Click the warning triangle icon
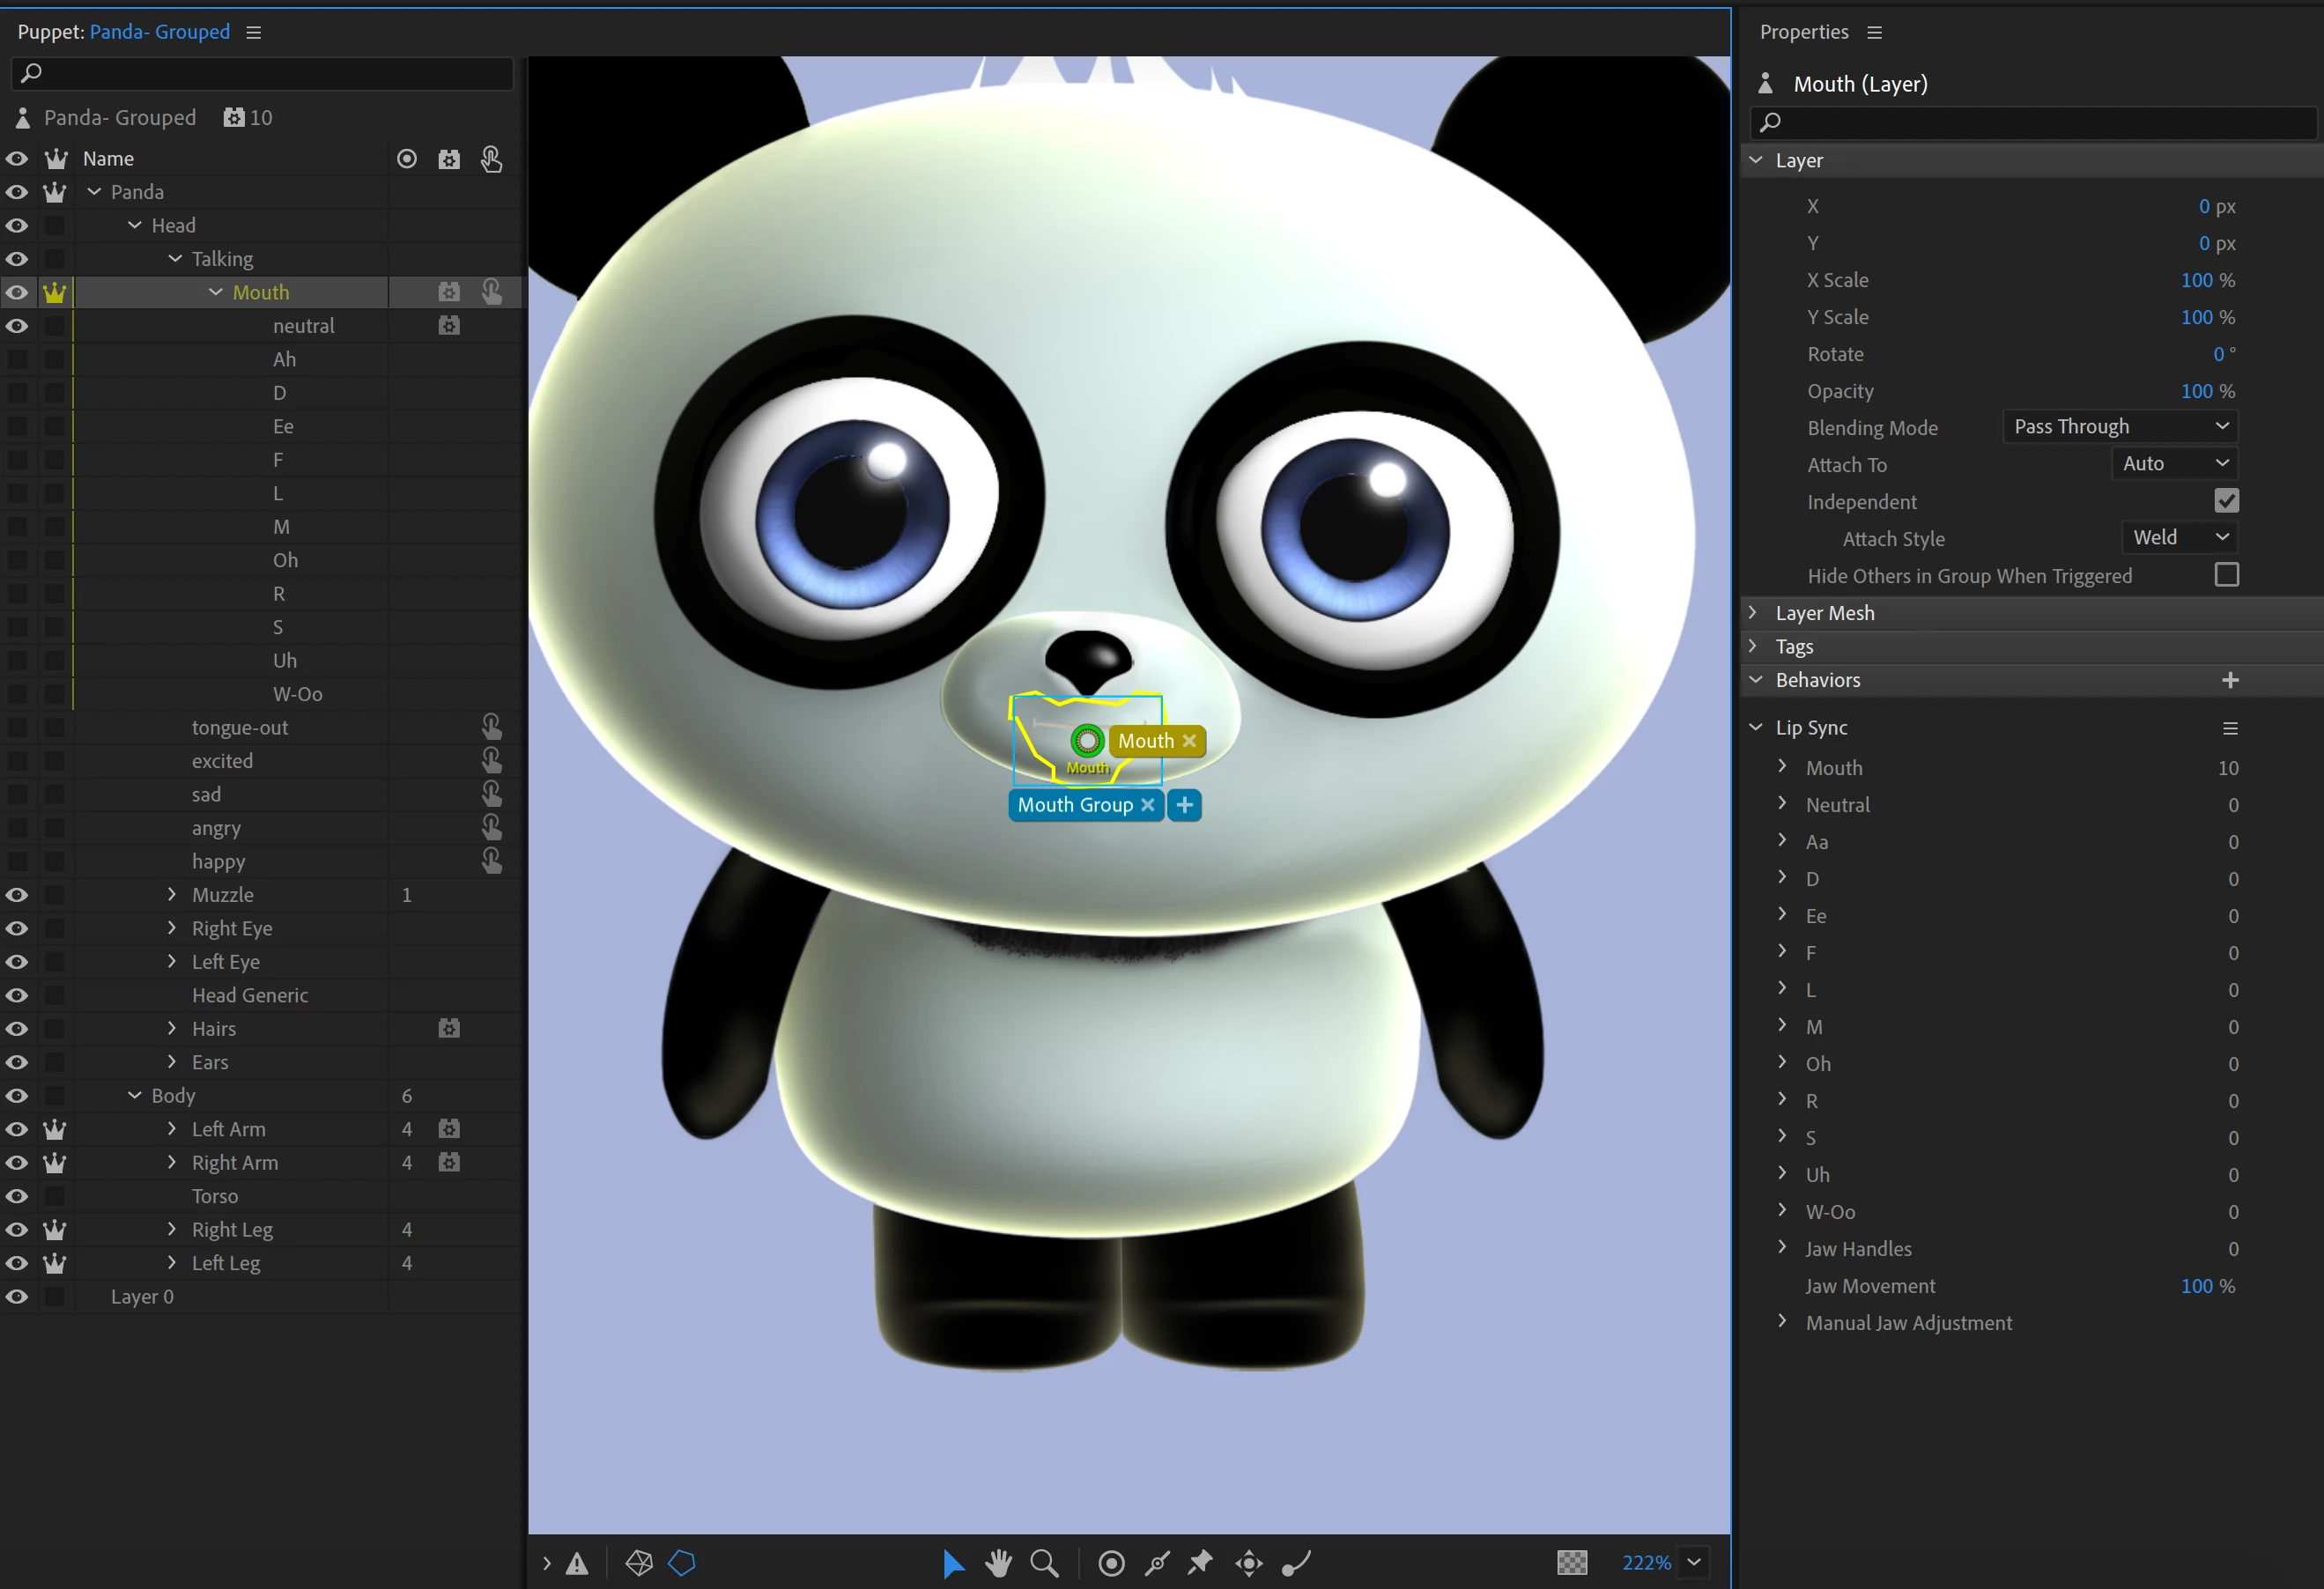The image size is (2324, 1589). click(577, 1563)
